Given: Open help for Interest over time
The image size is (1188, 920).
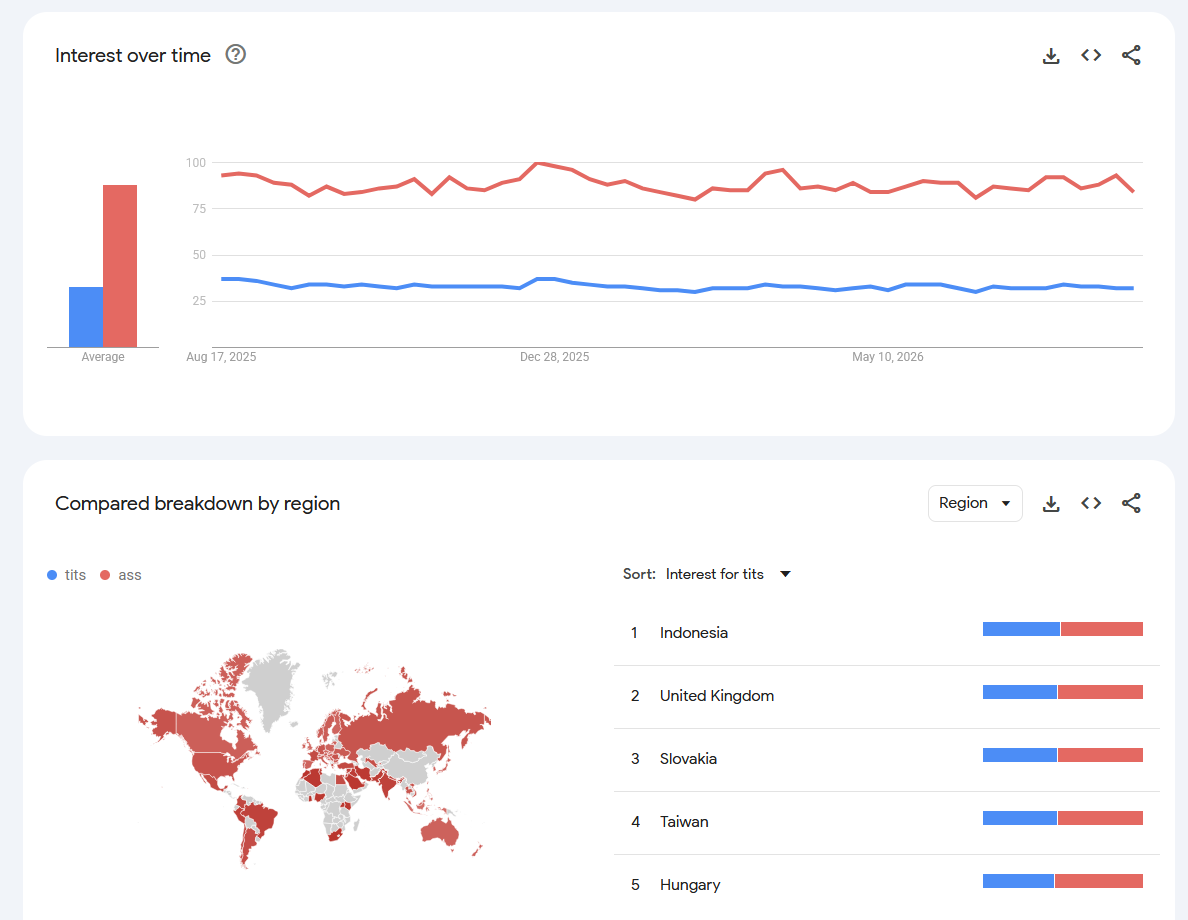Looking at the screenshot, I should pos(236,55).
